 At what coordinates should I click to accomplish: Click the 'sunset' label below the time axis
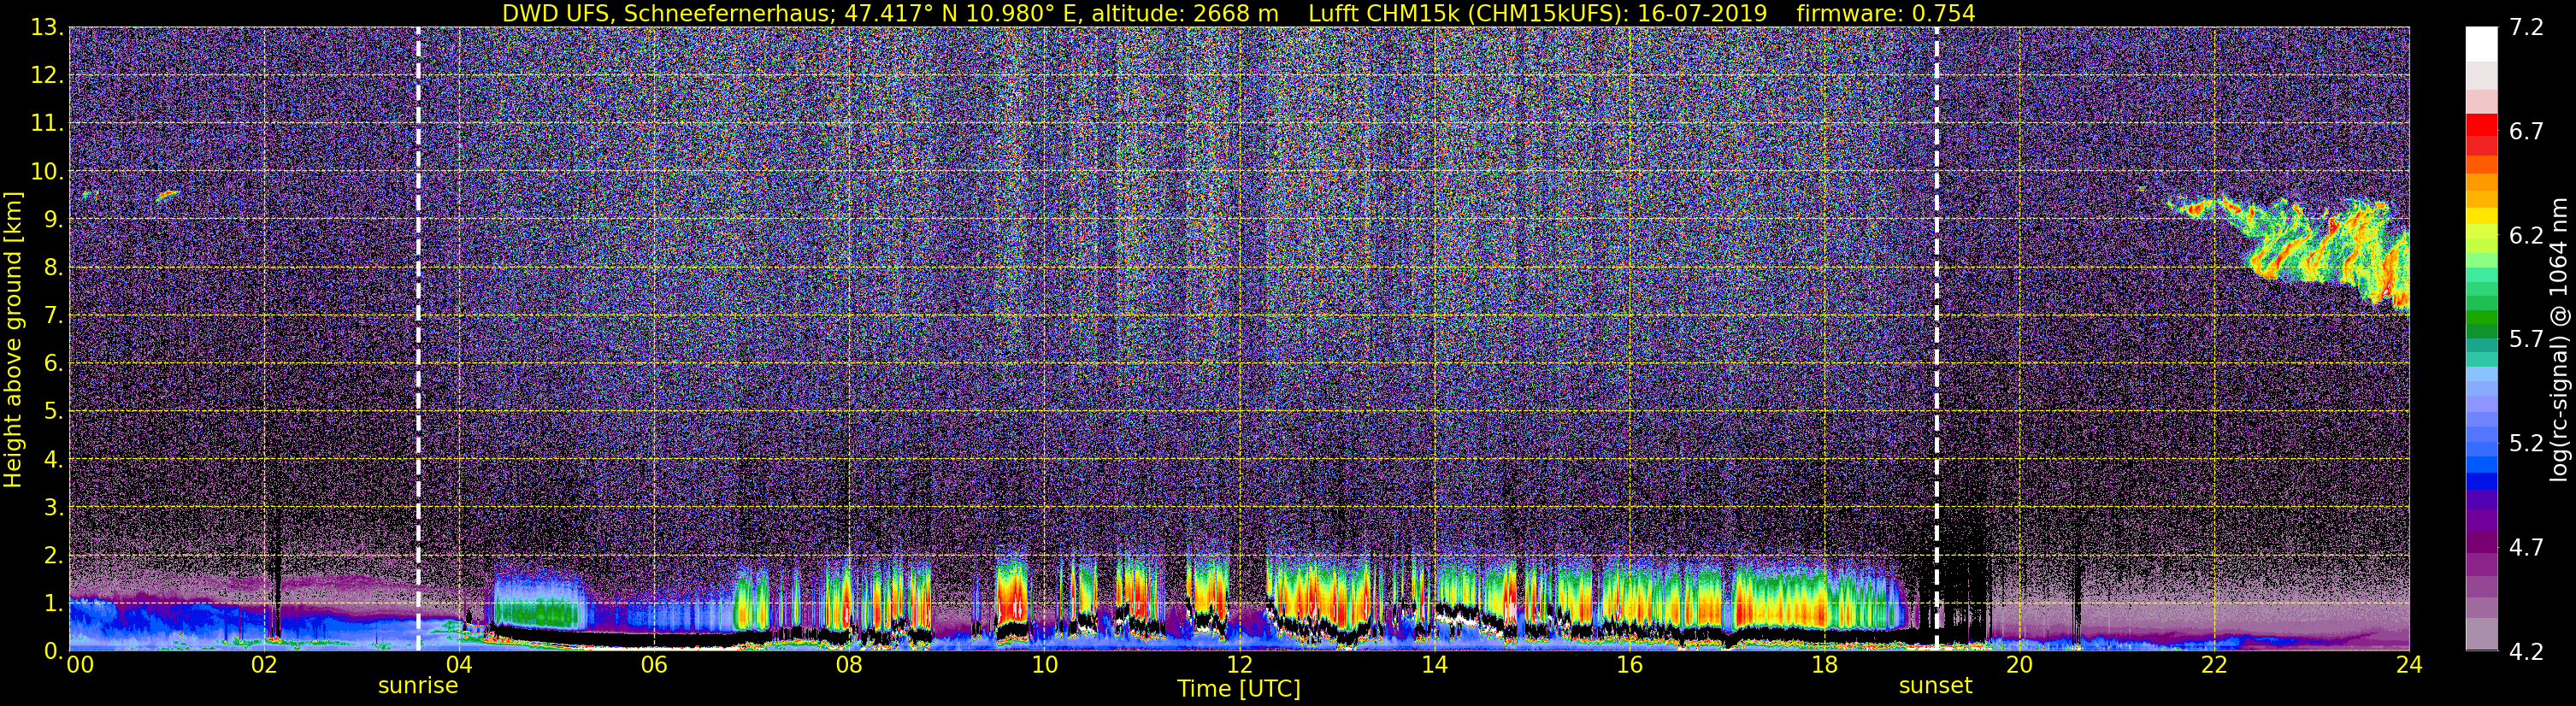pos(1936,686)
